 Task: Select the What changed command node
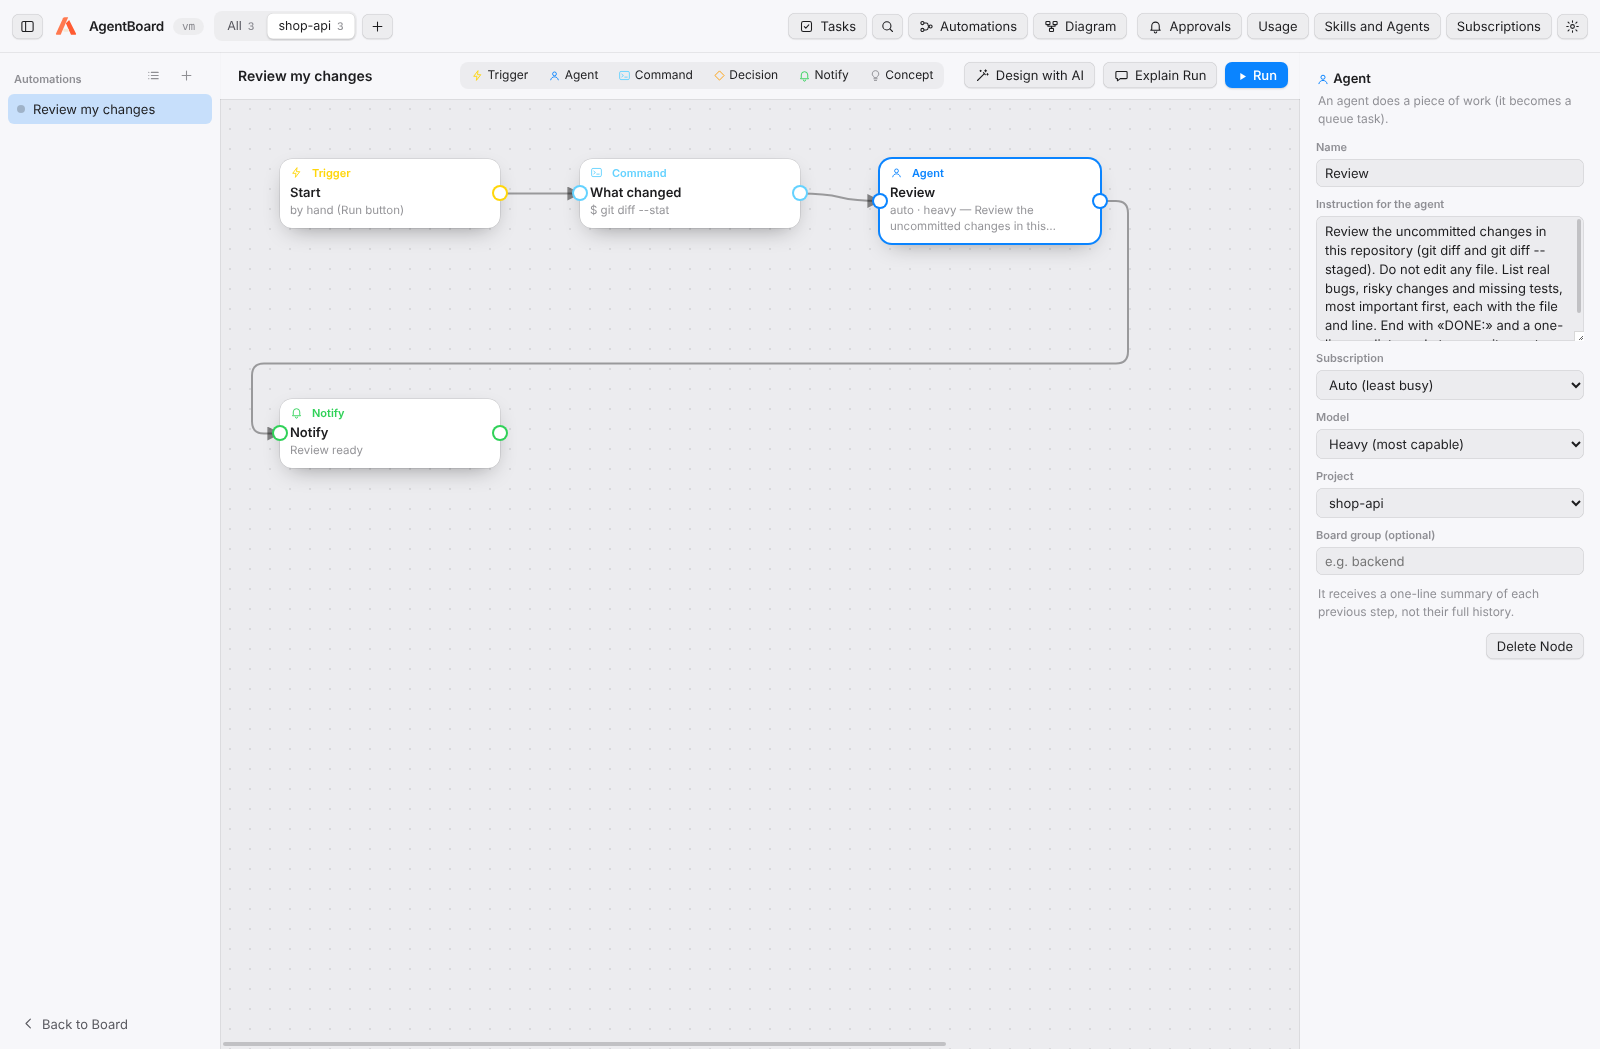(690, 193)
